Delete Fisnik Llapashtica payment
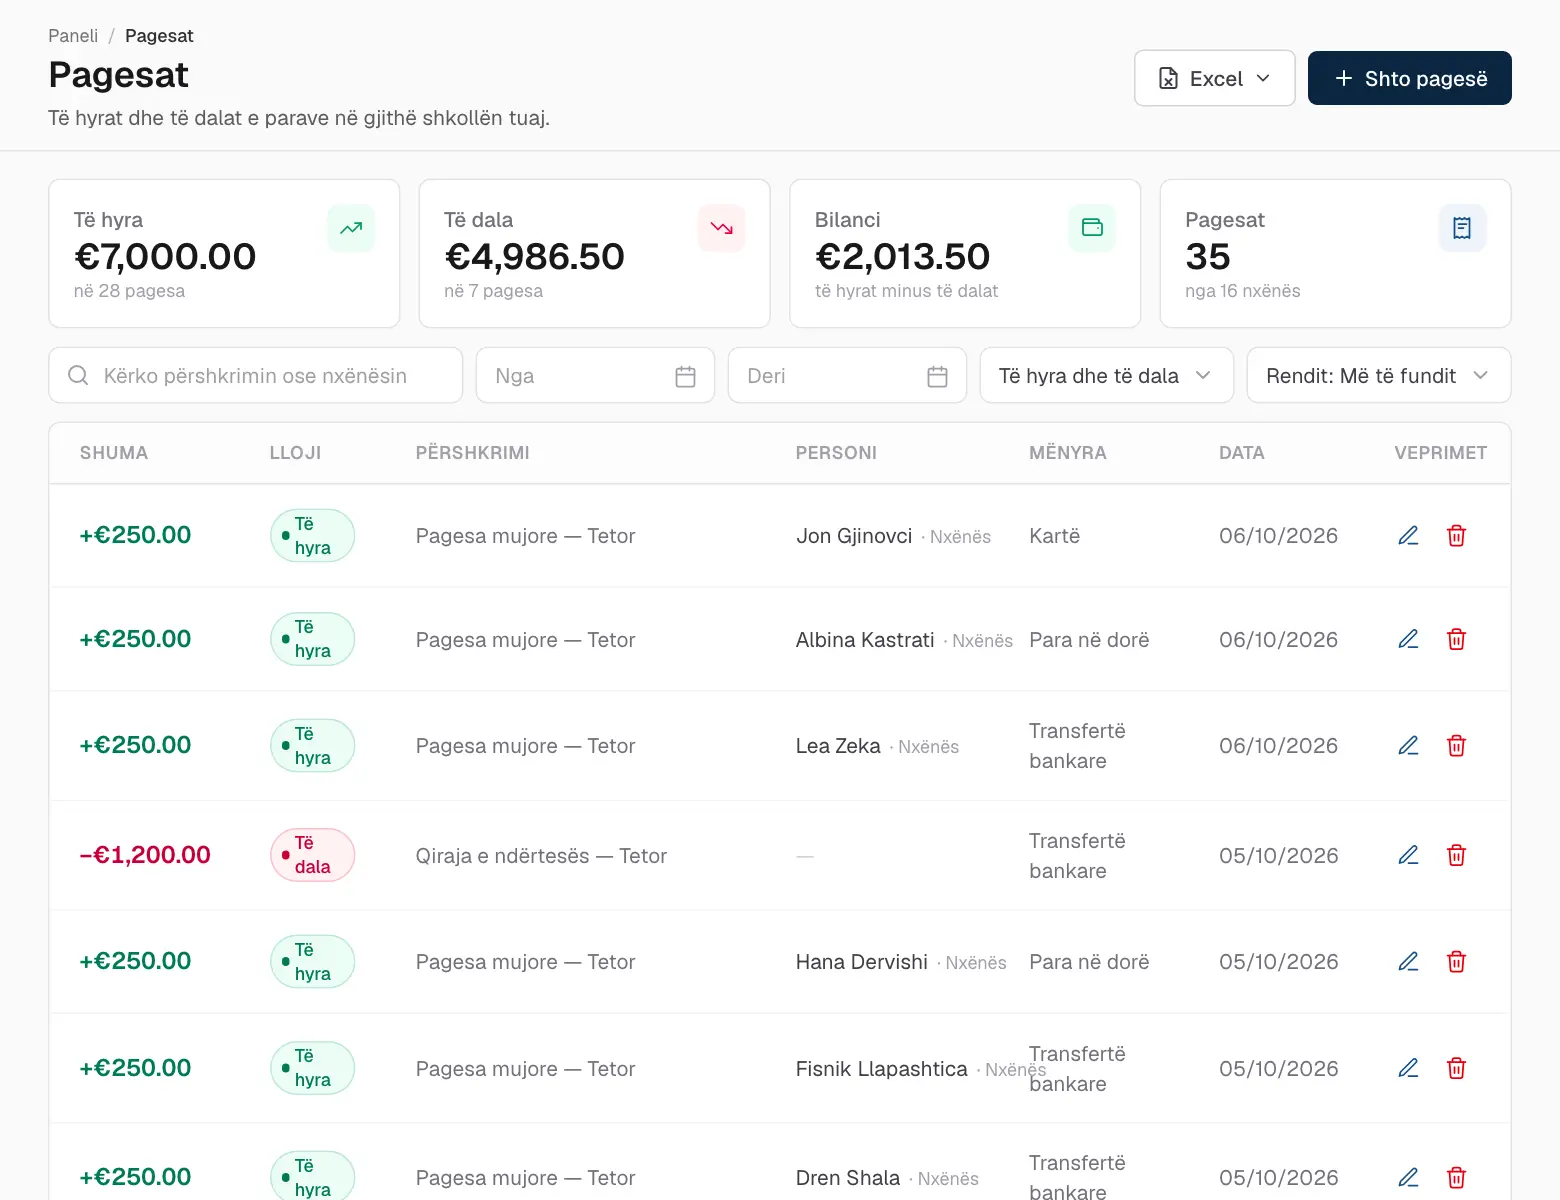Image resolution: width=1560 pixels, height=1200 pixels. (1456, 1069)
